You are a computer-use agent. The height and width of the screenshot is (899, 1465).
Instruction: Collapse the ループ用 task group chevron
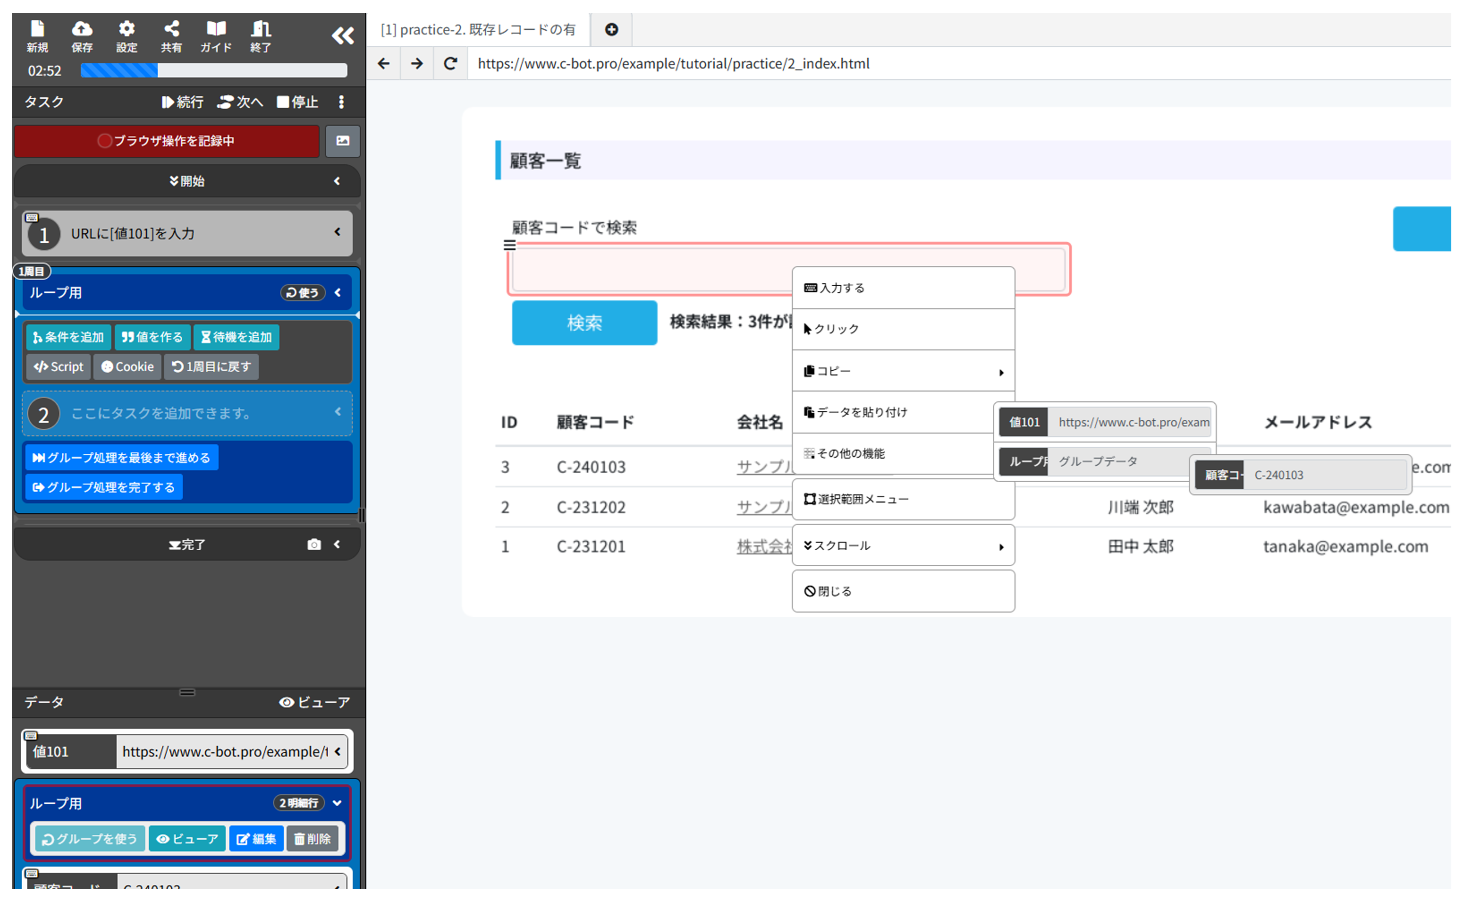[338, 293]
